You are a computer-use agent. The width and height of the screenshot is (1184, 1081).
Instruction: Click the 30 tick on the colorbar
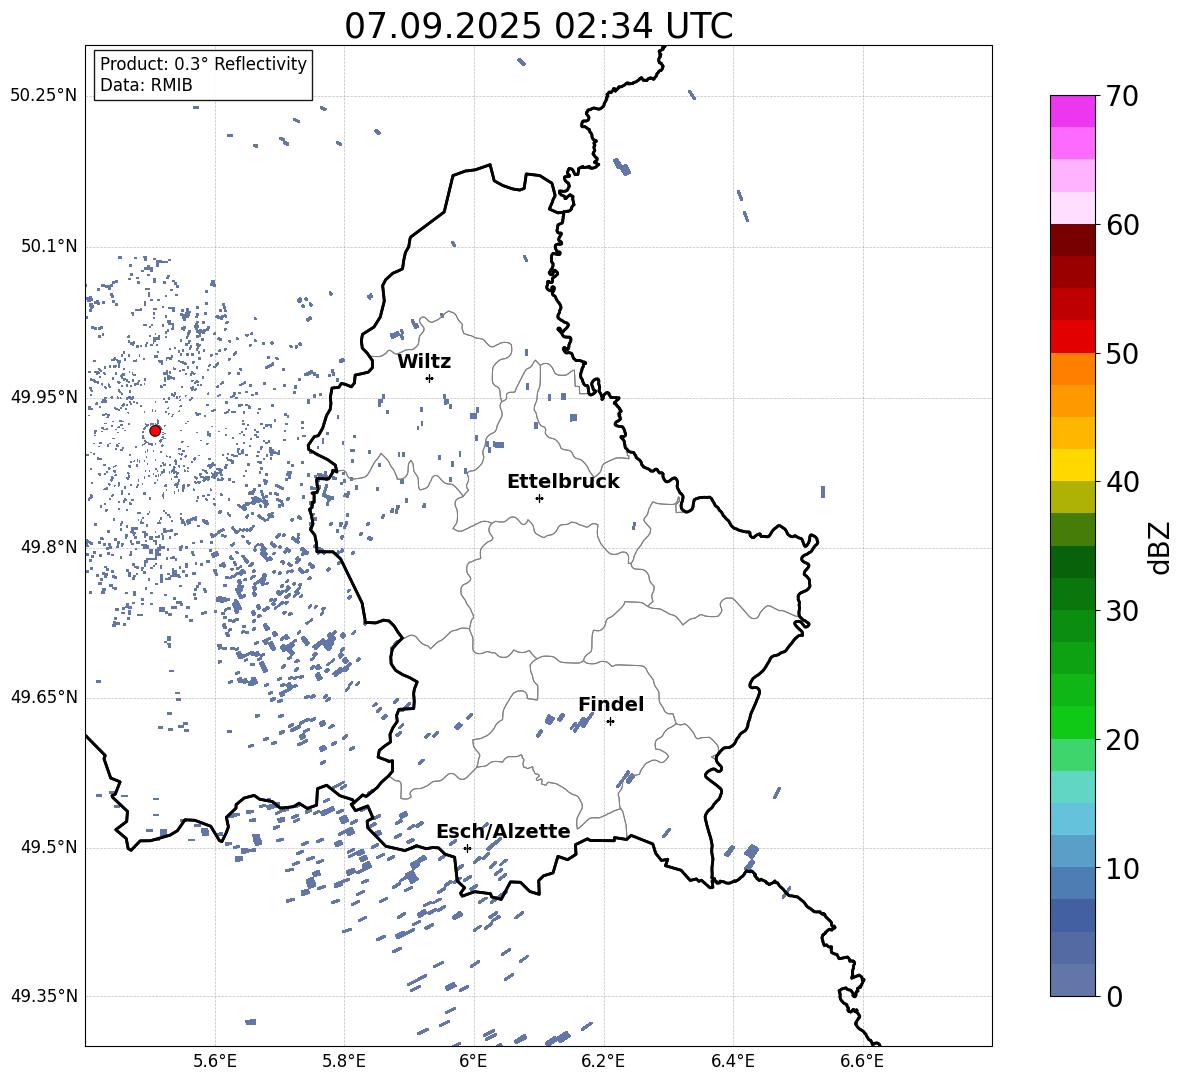(x=1122, y=611)
